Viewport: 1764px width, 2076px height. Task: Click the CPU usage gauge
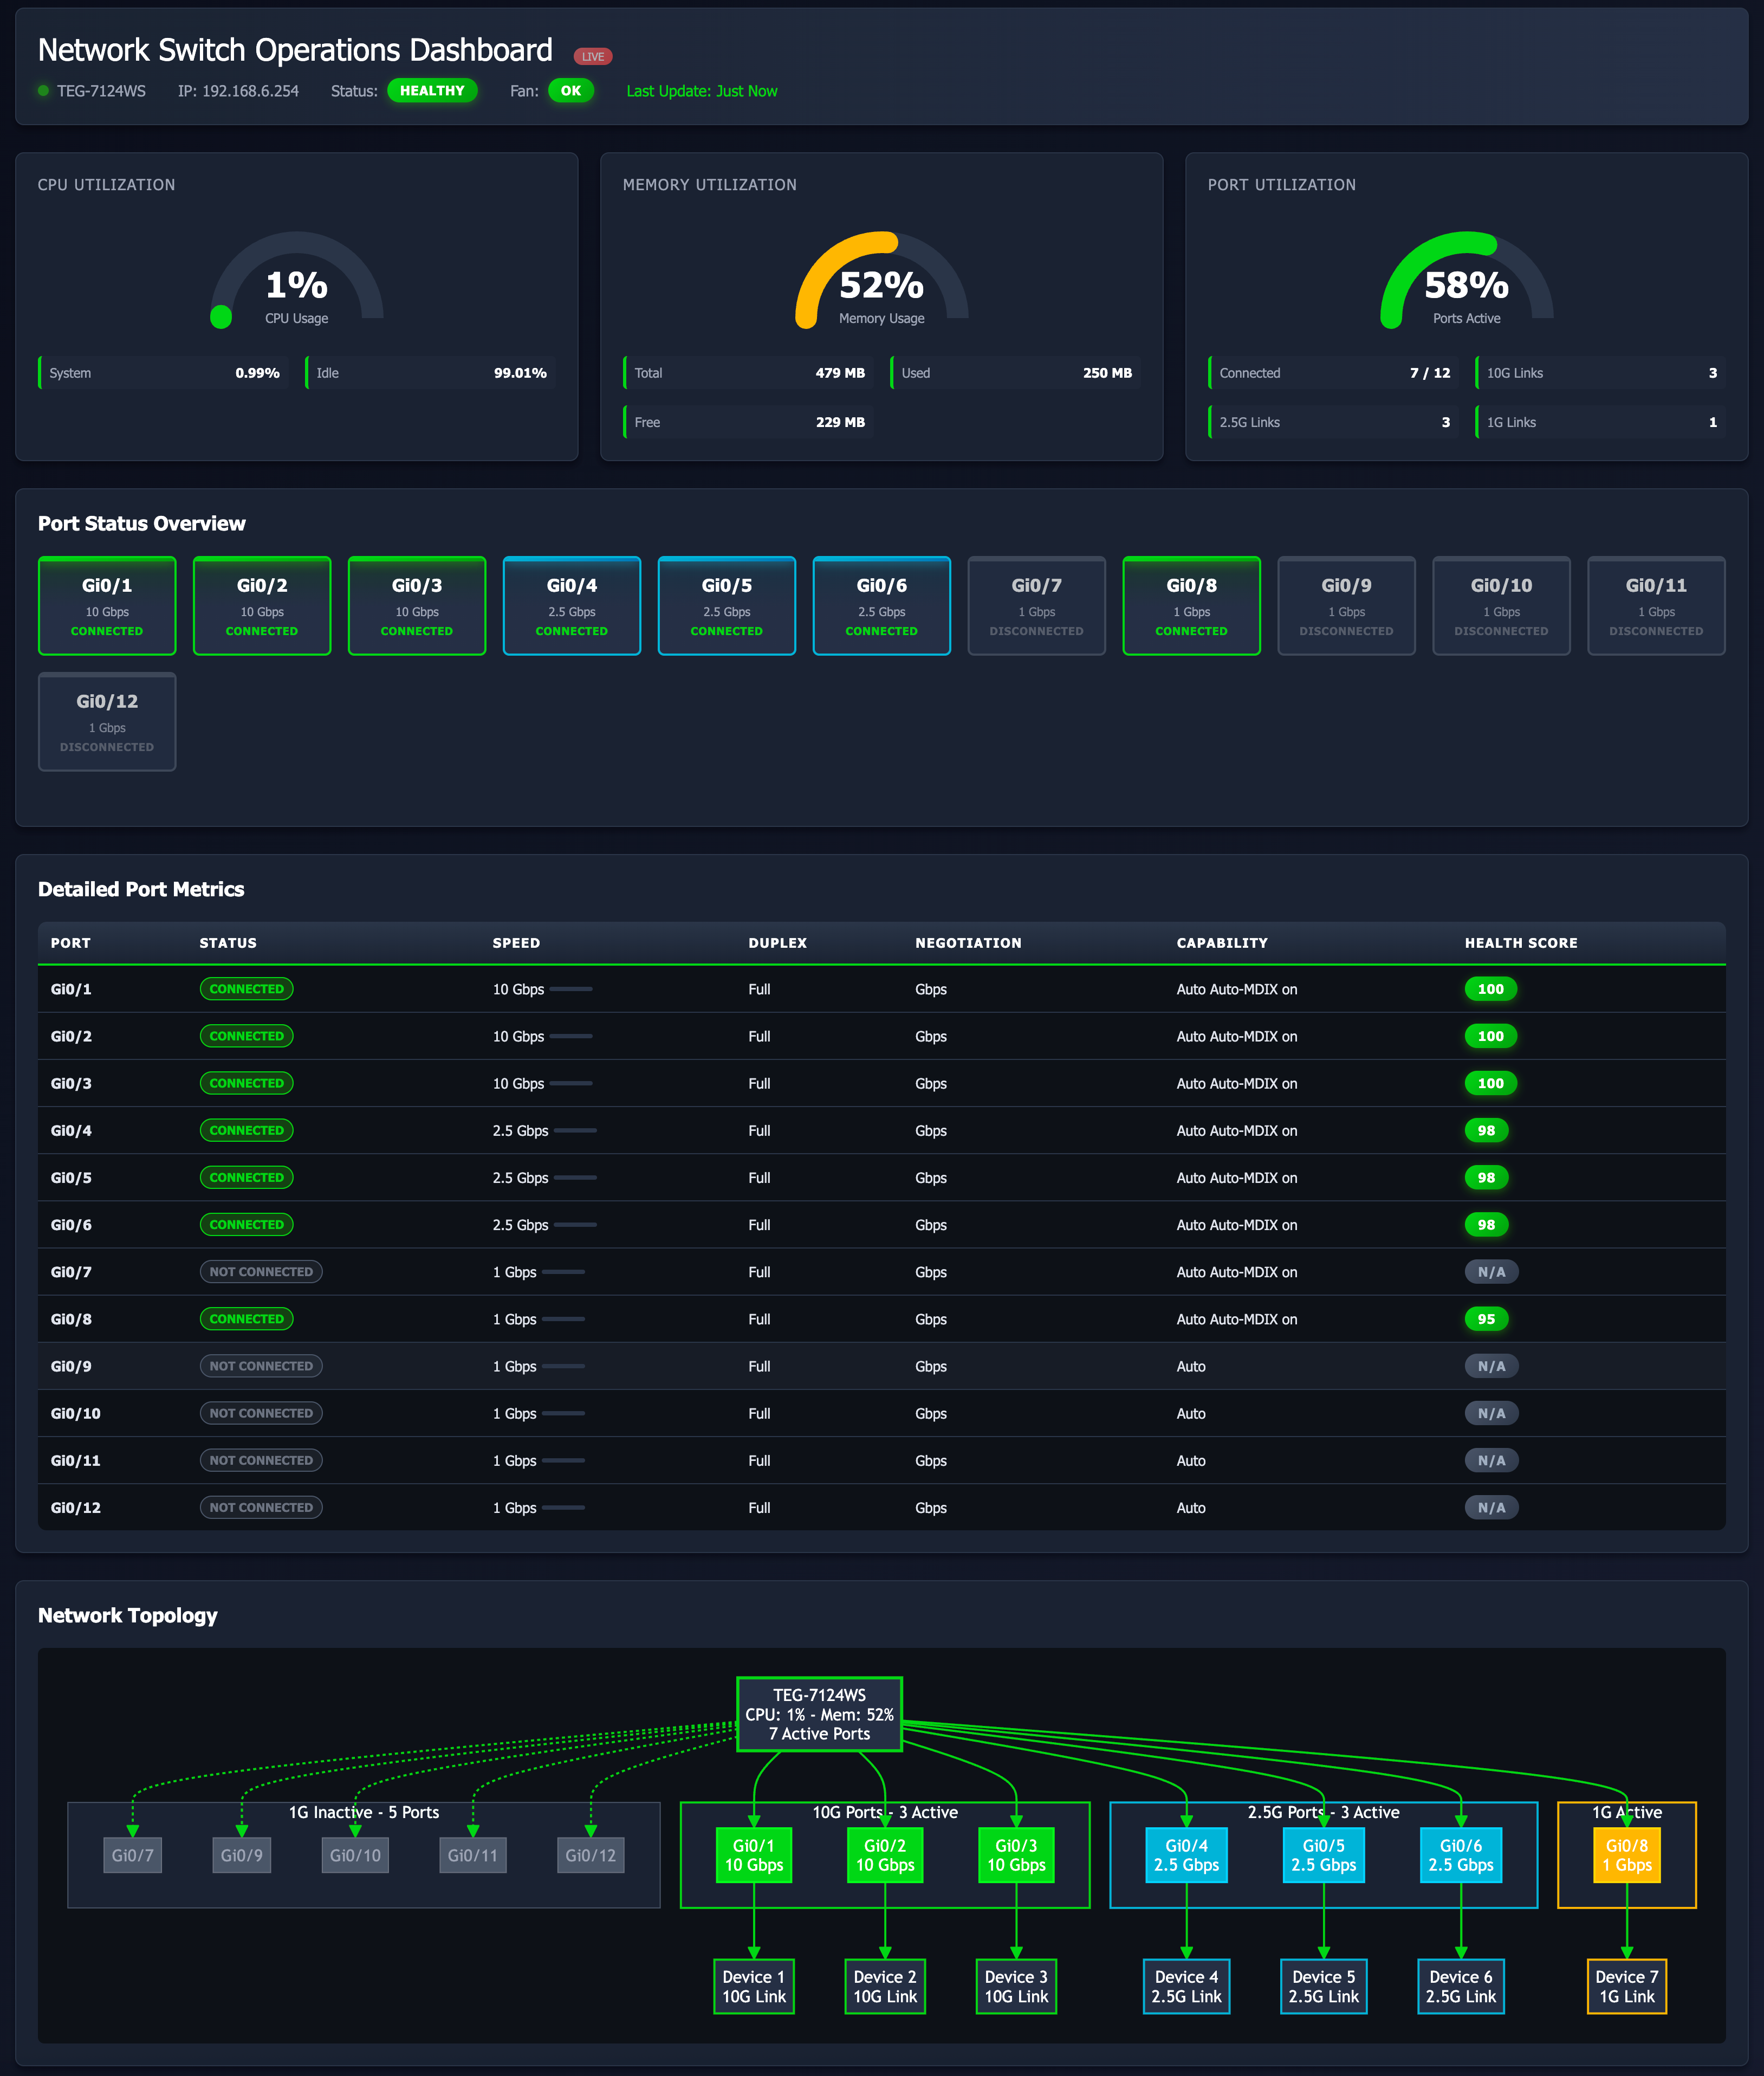coord(297,283)
